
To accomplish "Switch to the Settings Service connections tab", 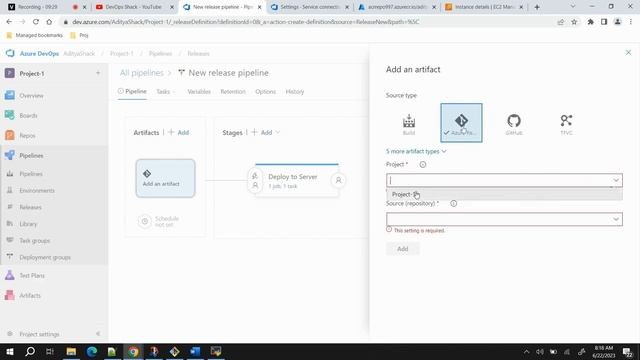I will (311, 7).
